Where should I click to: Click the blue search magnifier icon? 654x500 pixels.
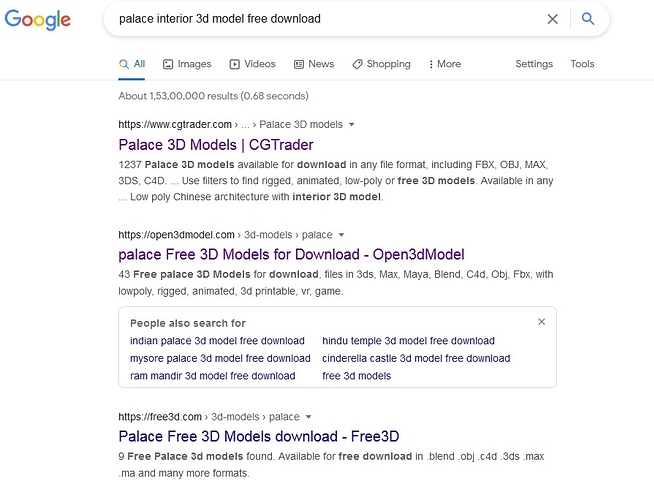(x=588, y=19)
